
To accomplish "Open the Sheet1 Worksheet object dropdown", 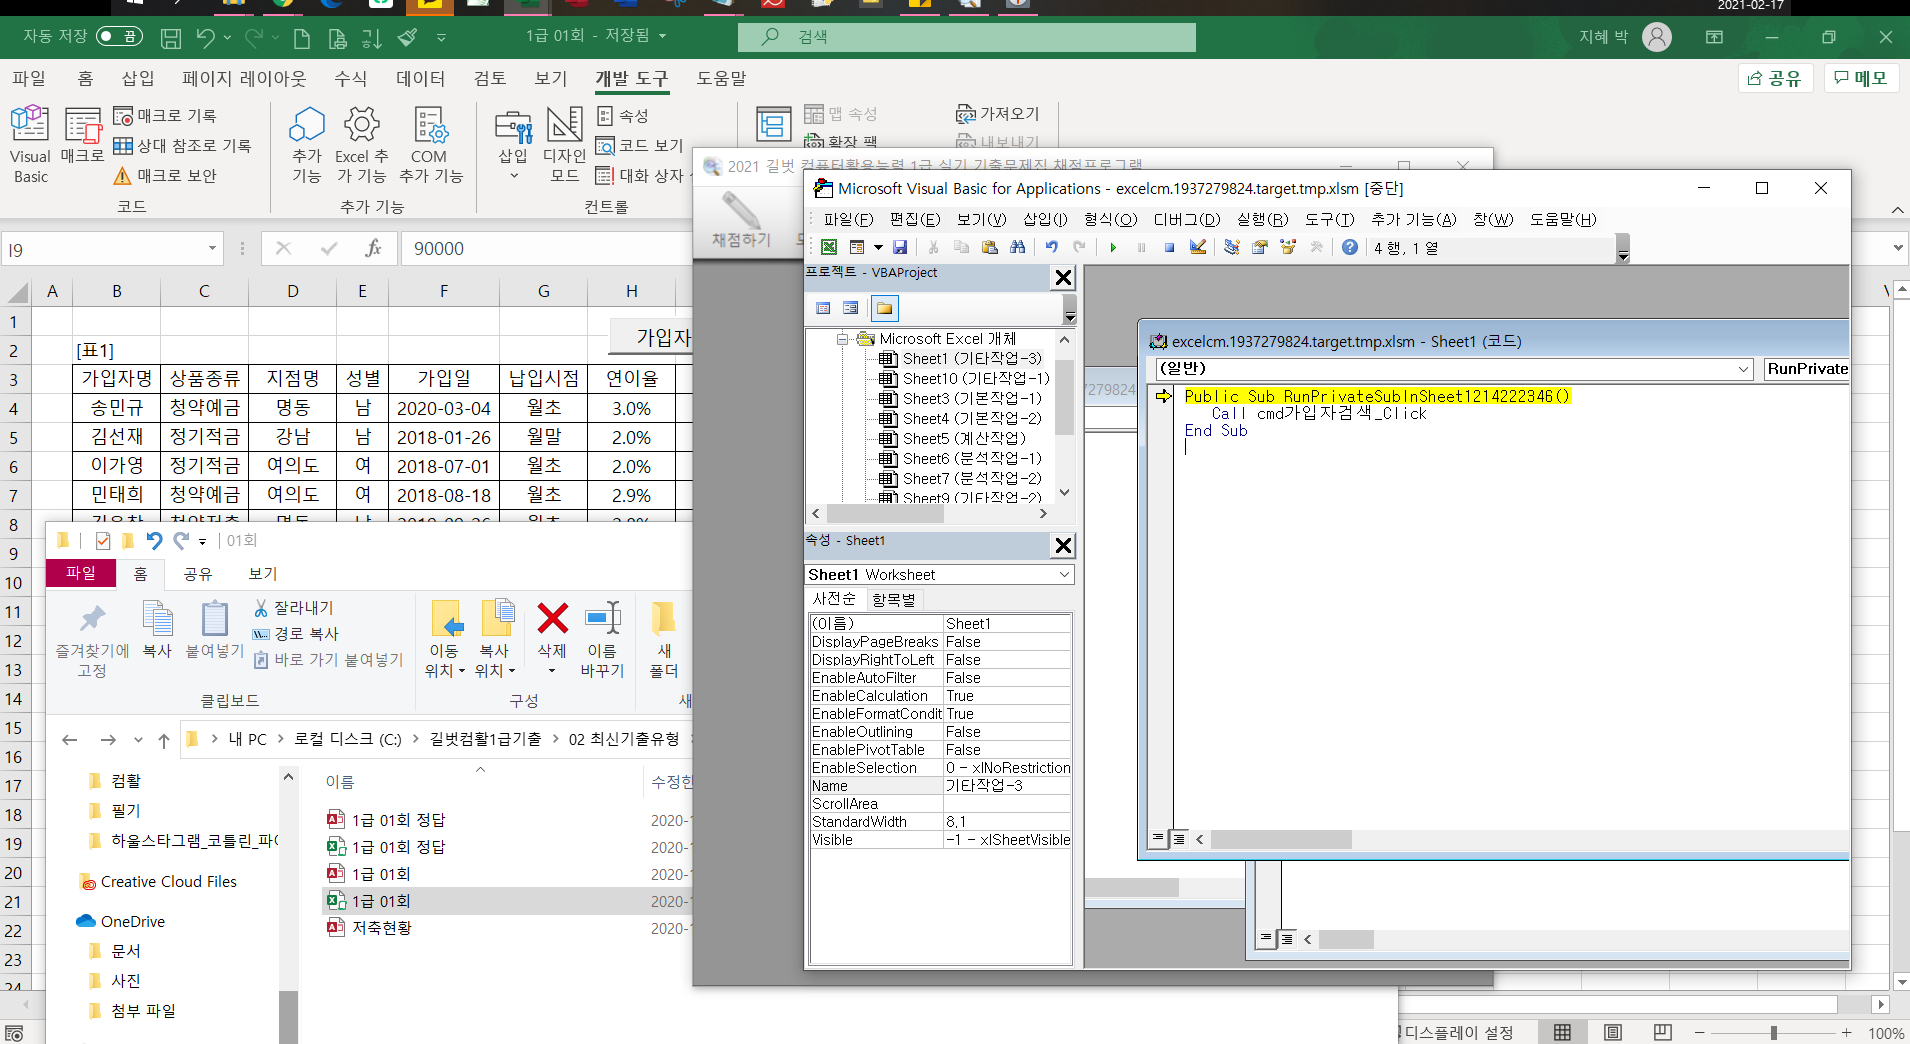I will 1064,575.
